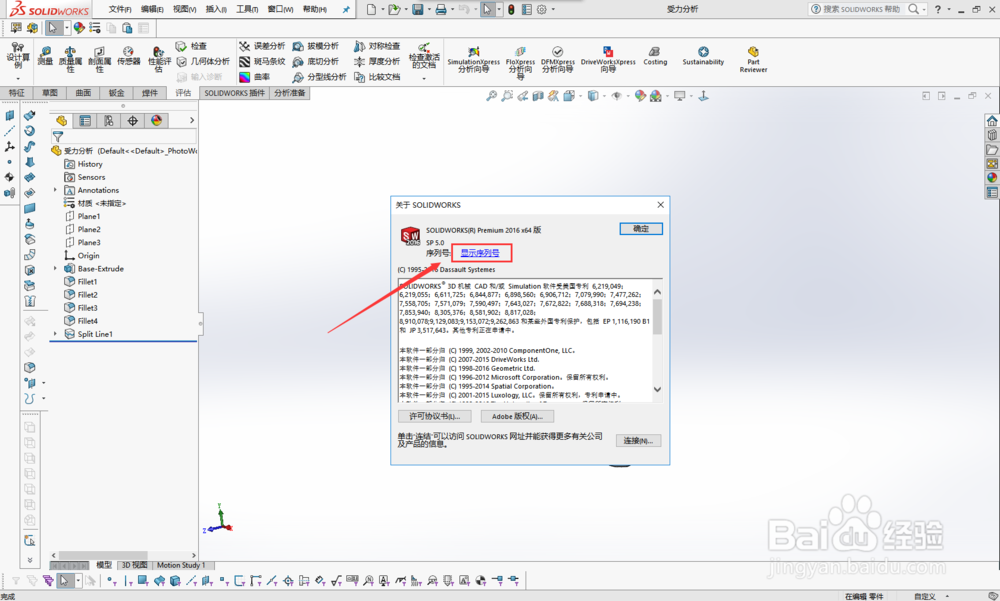Switch to the 特征 features tab
The image size is (1000, 601).
pos(17,93)
